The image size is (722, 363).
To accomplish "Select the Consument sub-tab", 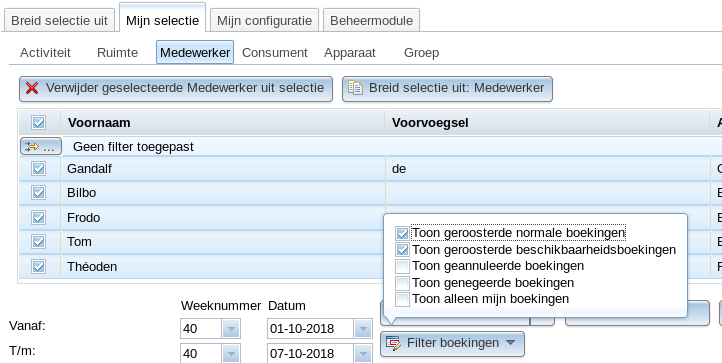I will [x=275, y=53].
